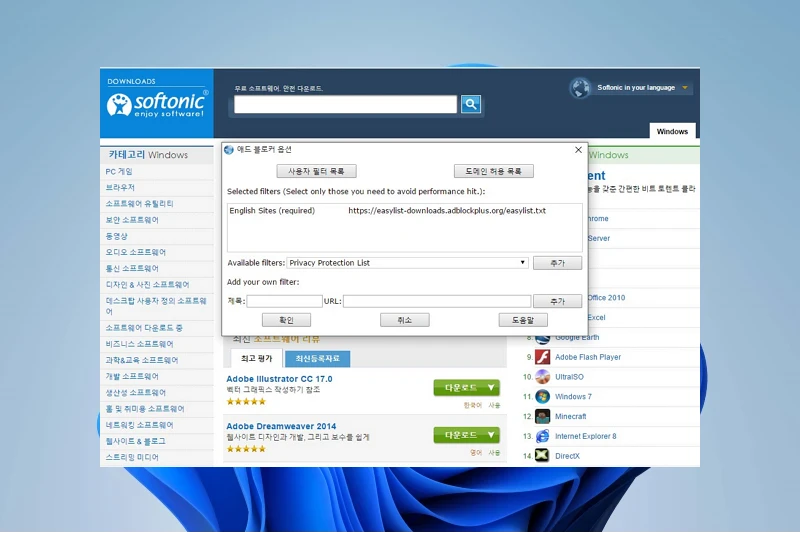The width and height of the screenshot is (800, 533).
Task: Click 추가 next to Available filters
Action: [557, 263]
